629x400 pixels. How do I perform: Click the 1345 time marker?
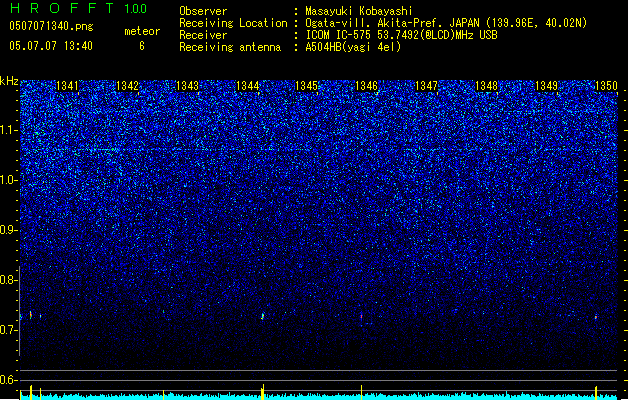click(x=306, y=86)
